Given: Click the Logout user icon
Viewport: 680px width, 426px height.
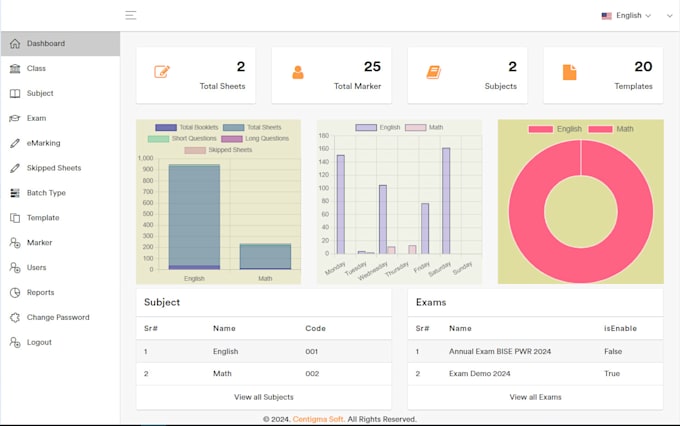Looking at the screenshot, I should click(x=15, y=342).
